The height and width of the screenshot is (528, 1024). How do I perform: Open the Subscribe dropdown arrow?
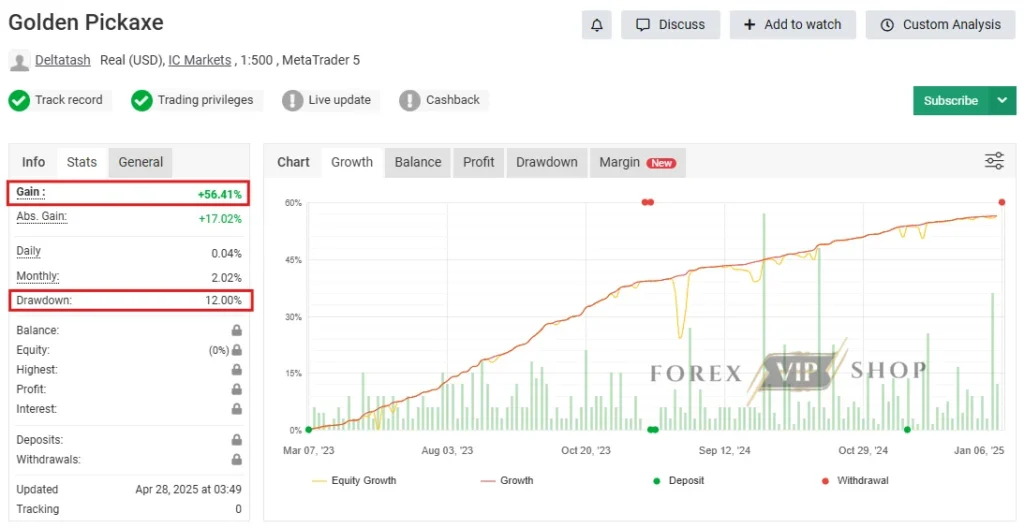pos(1002,101)
